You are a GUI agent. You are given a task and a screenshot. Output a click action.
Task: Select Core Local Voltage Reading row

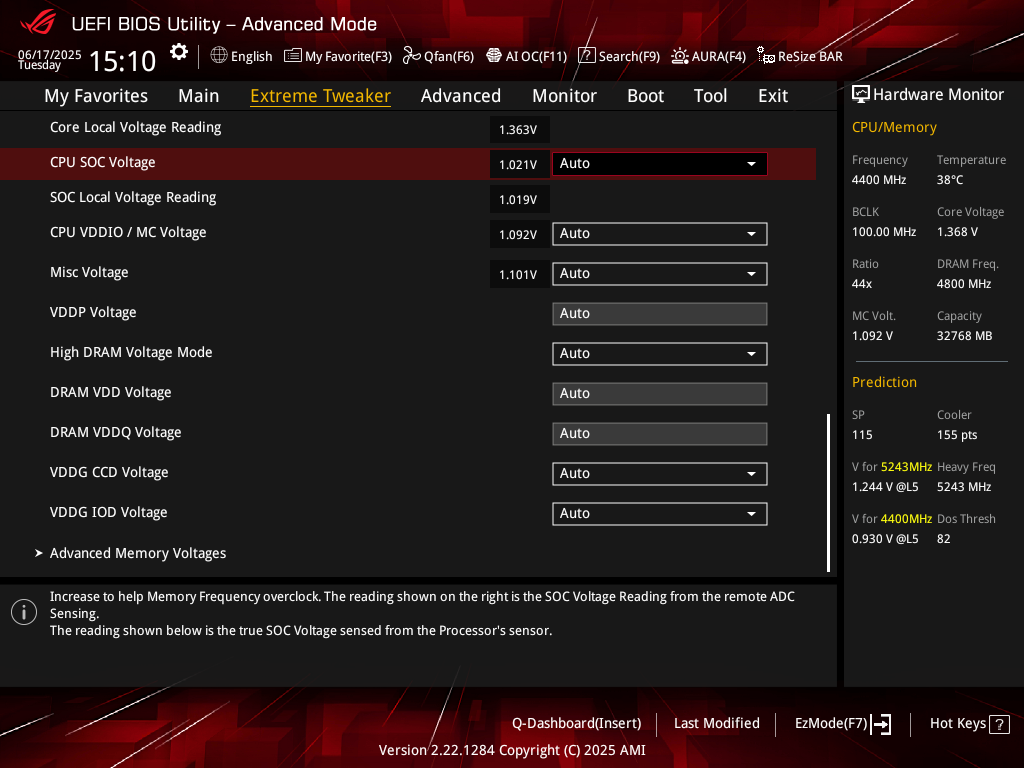coord(408,128)
